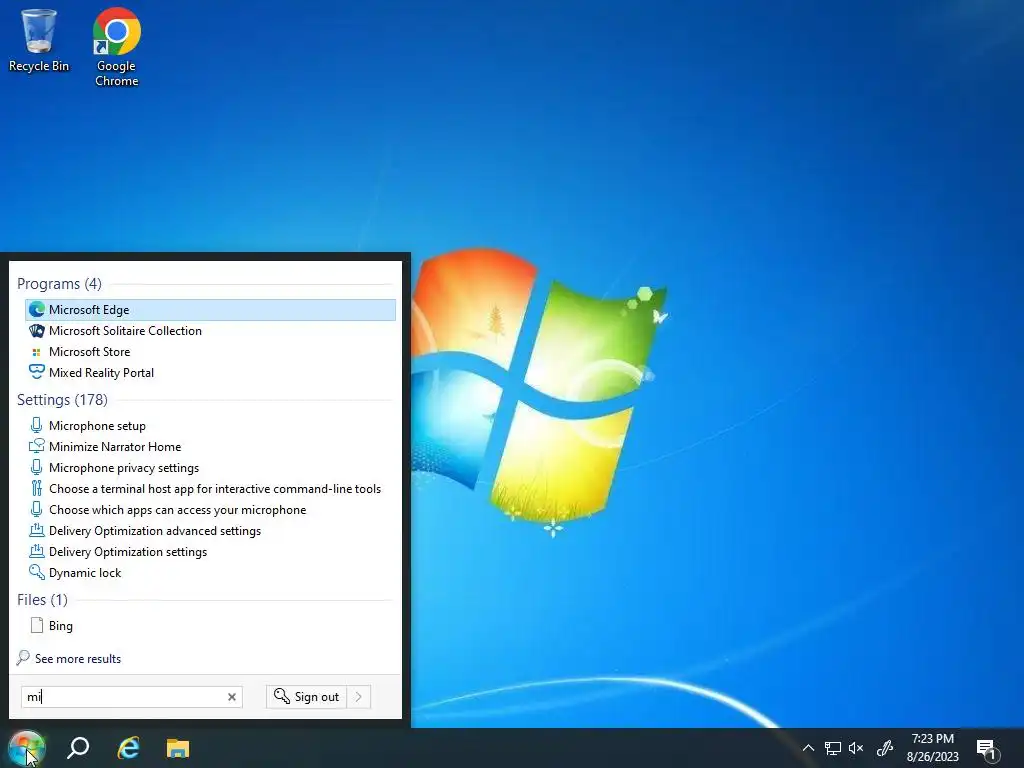Click the Dynamic lock key icon
The image size is (1024, 768).
(x=37, y=572)
